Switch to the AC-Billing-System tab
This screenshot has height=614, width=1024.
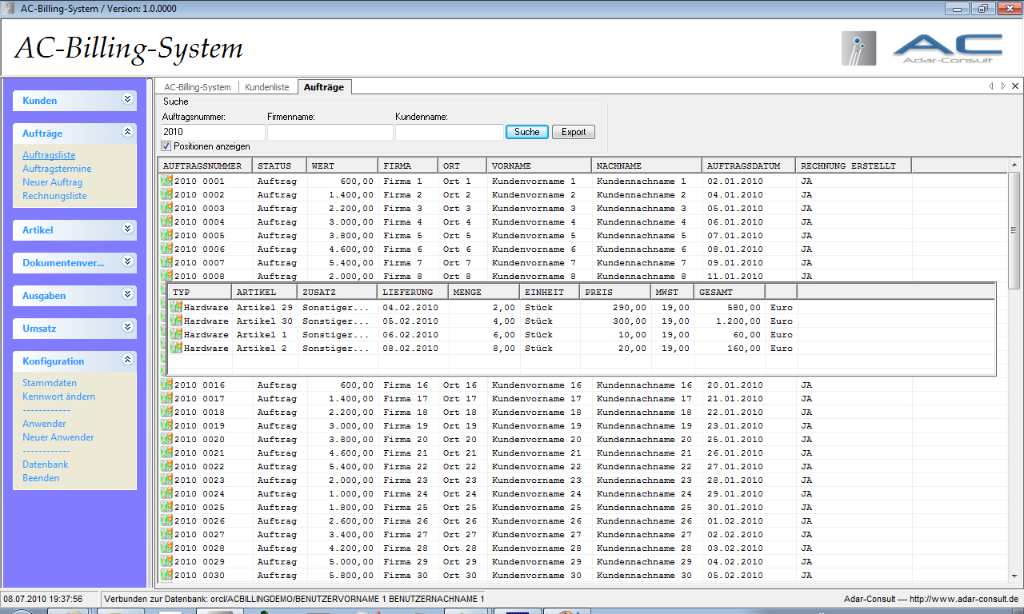click(x=197, y=87)
